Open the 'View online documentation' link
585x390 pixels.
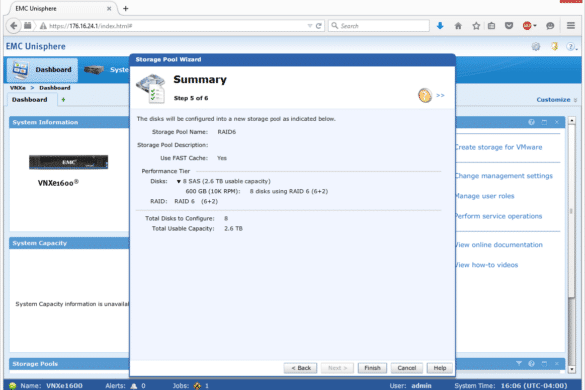[x=499, y=245]
